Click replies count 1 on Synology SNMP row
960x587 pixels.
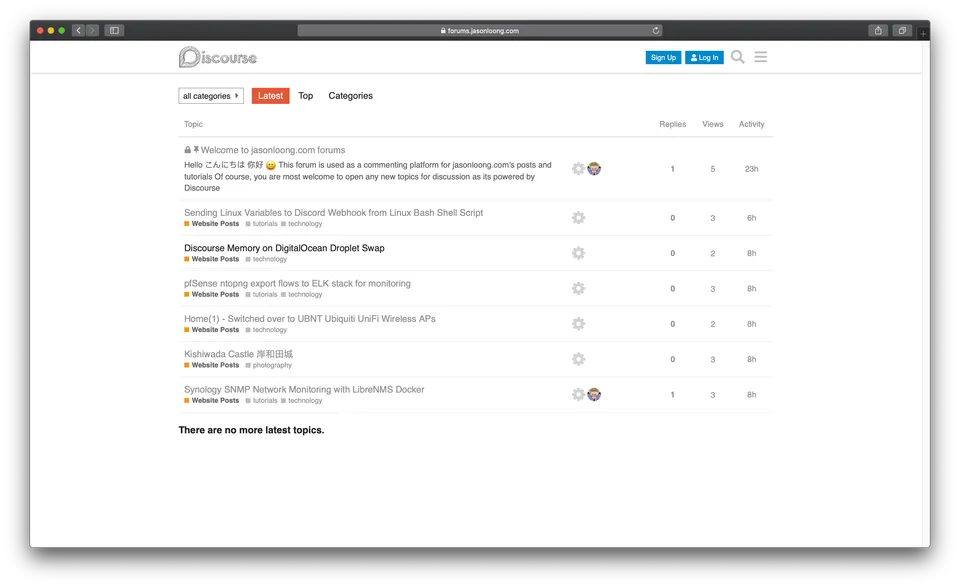point(672,395)
